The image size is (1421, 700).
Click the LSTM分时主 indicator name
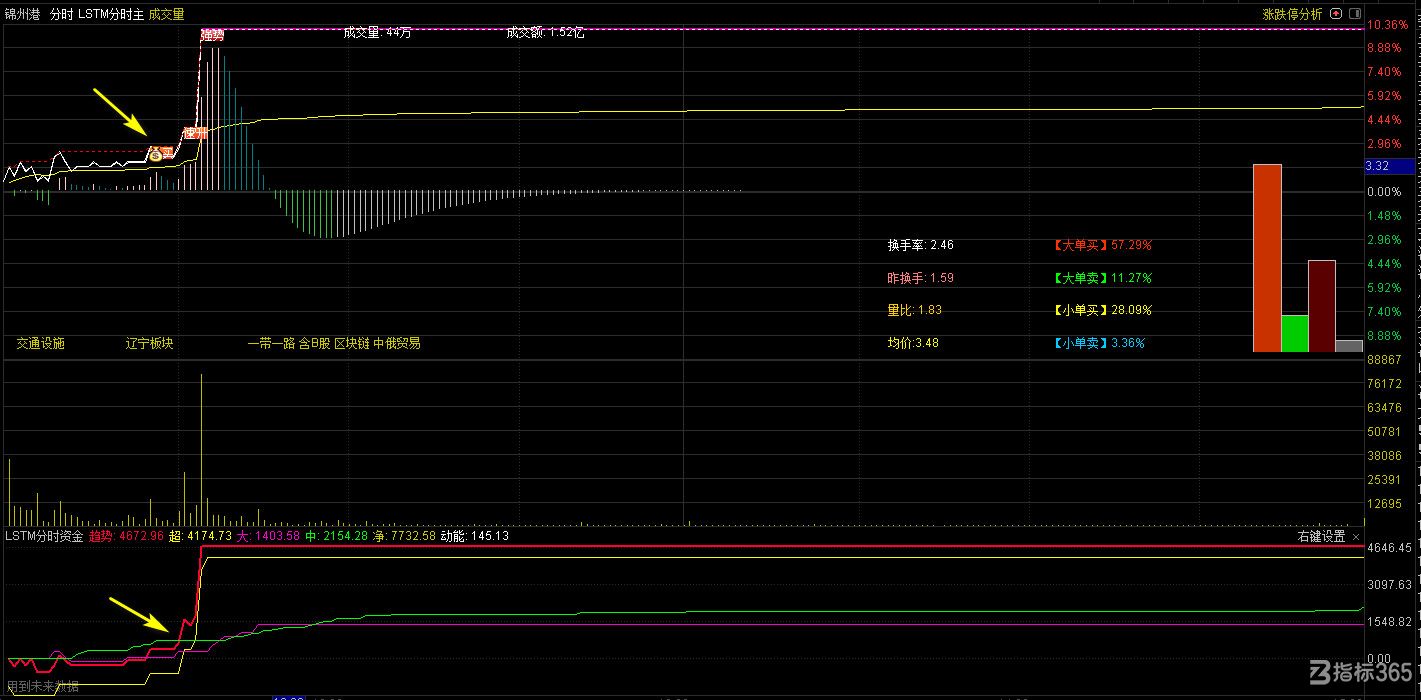pyautogui.click(x=111, y=15)
